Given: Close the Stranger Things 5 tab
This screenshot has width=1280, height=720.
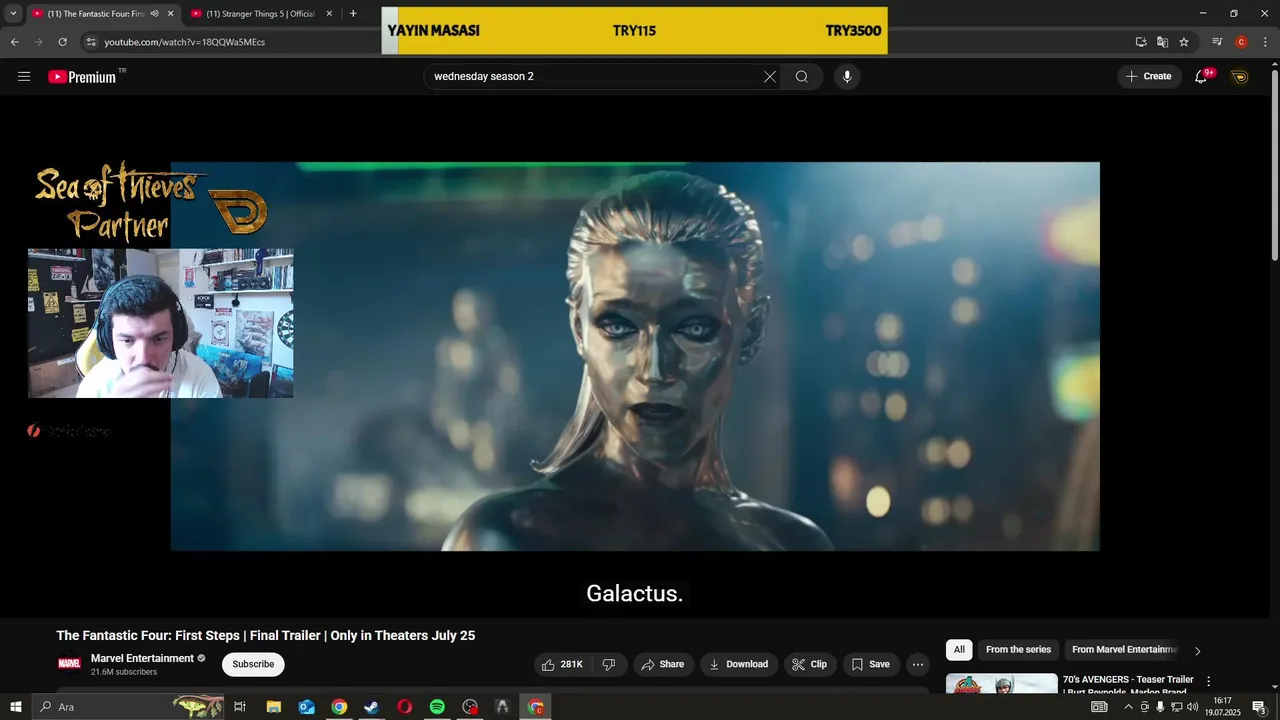Looking at the screenshot, I should coord(329,14).
